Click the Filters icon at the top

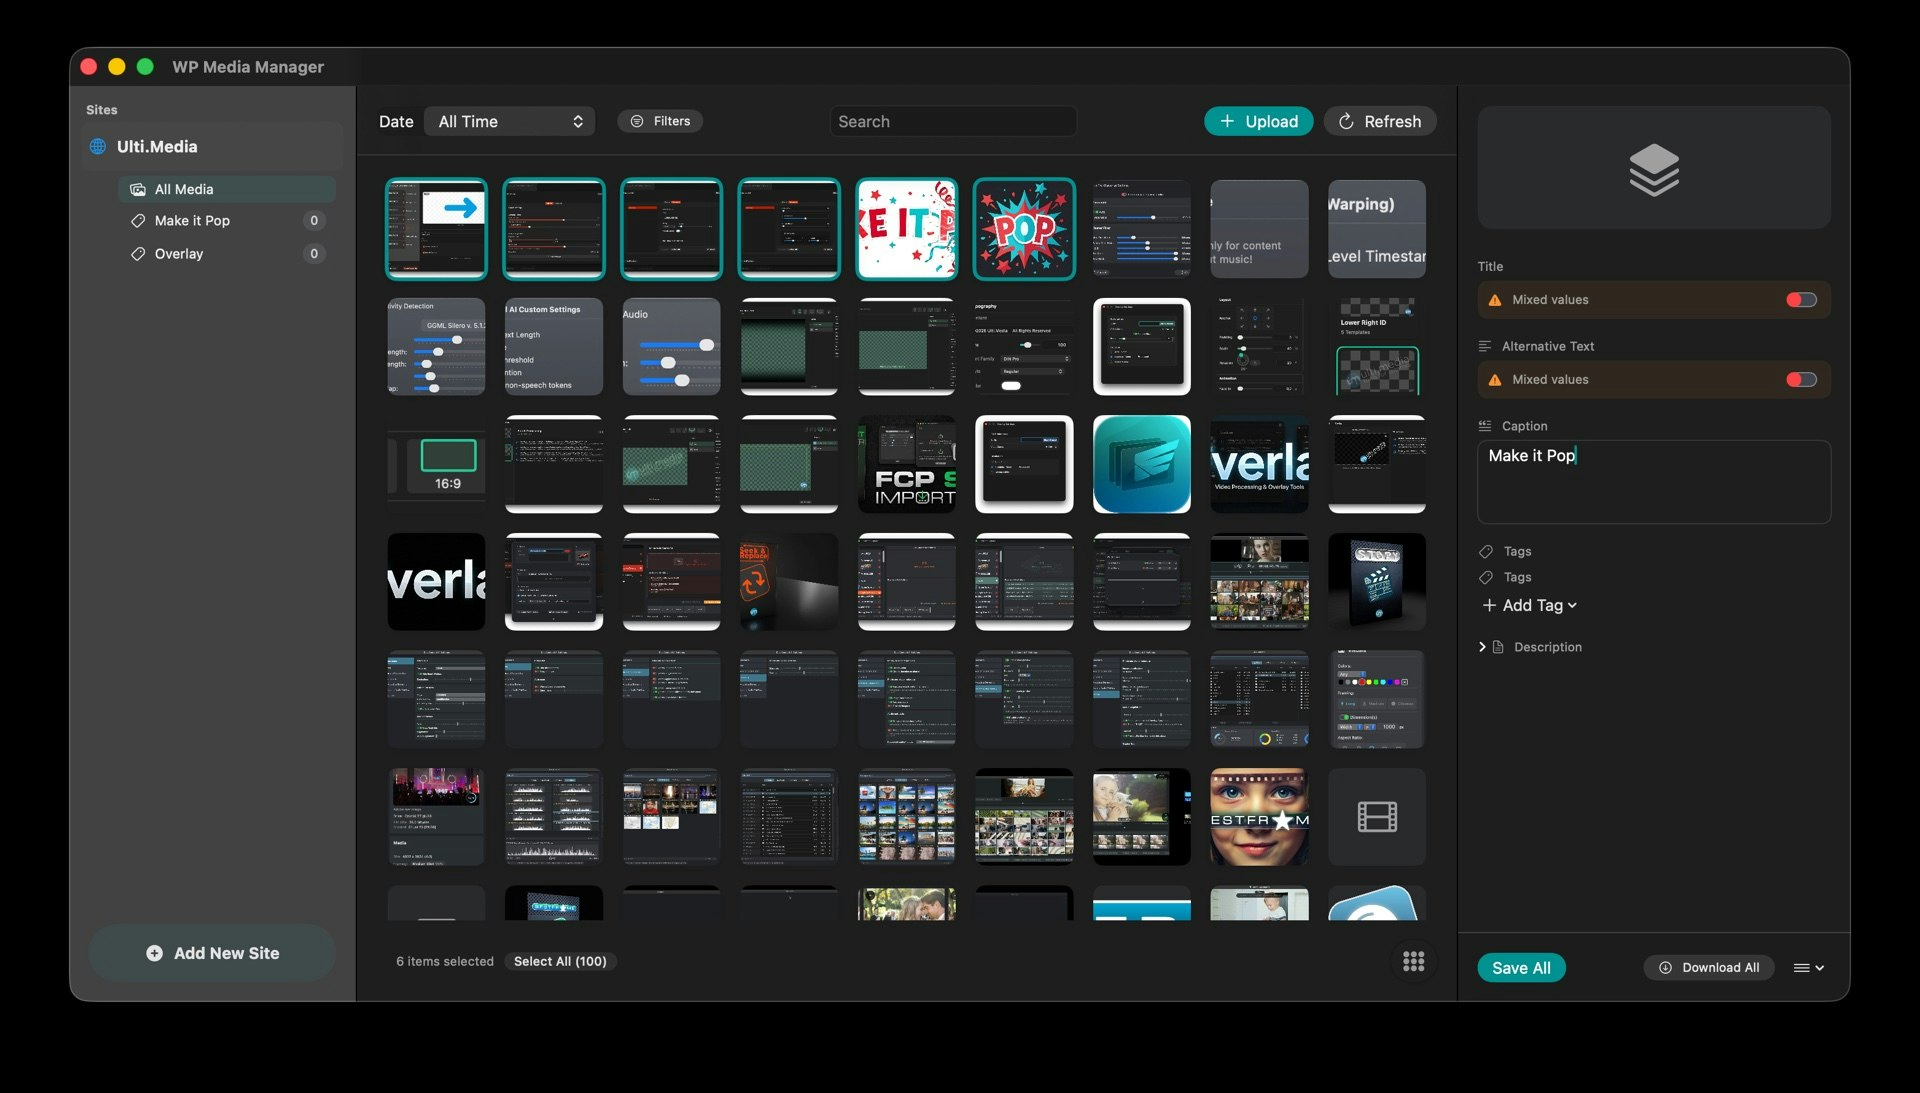coord(637,120)
